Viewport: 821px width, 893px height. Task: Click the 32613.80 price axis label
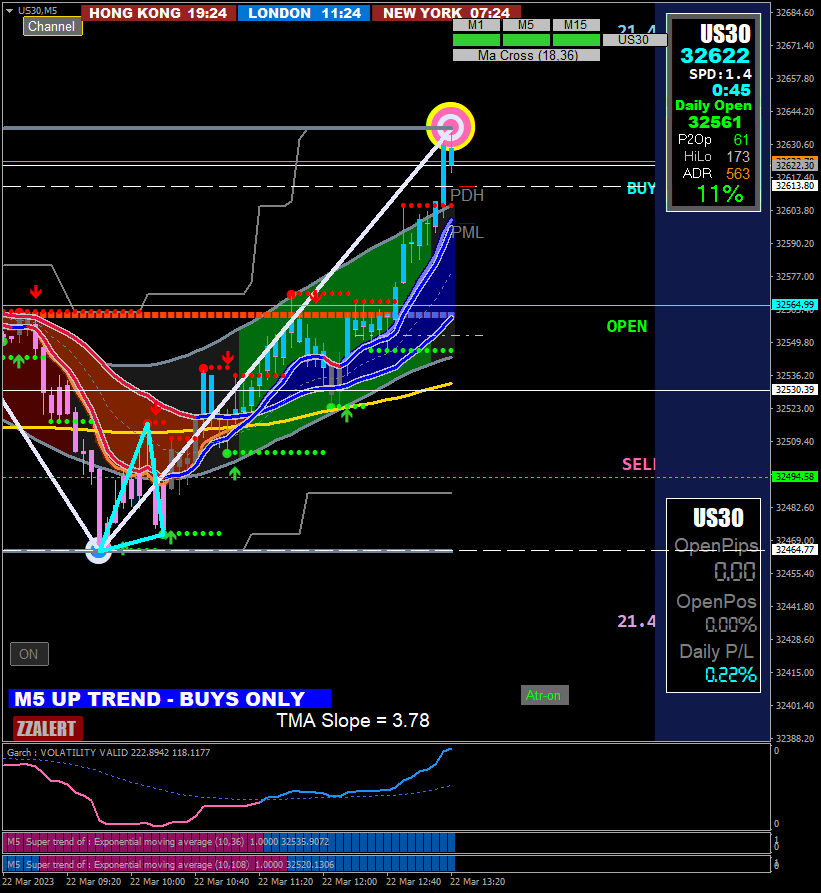pyautogui.click(x=795, y=186)
